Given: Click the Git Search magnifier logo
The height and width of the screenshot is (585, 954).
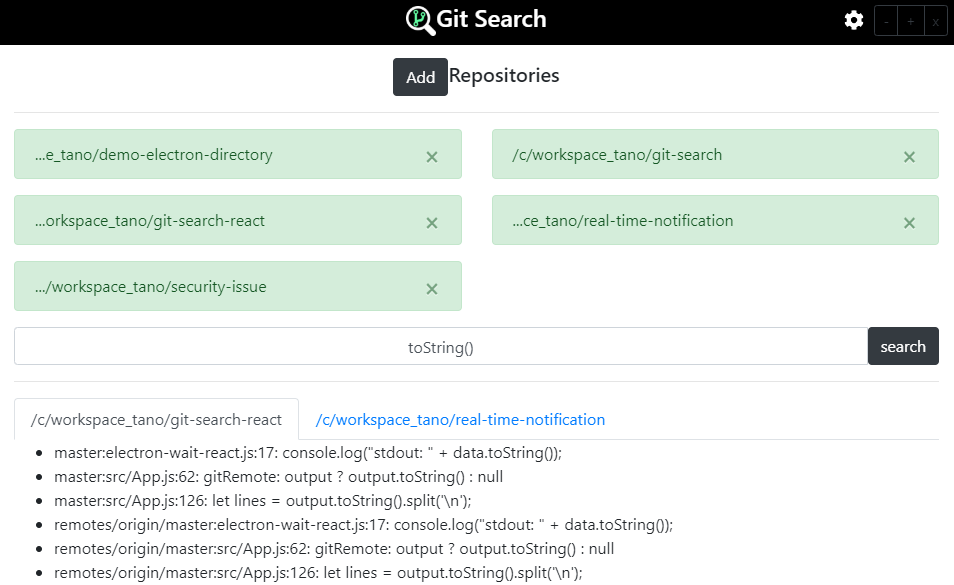Looking at the screenshot, I should 419,19.
